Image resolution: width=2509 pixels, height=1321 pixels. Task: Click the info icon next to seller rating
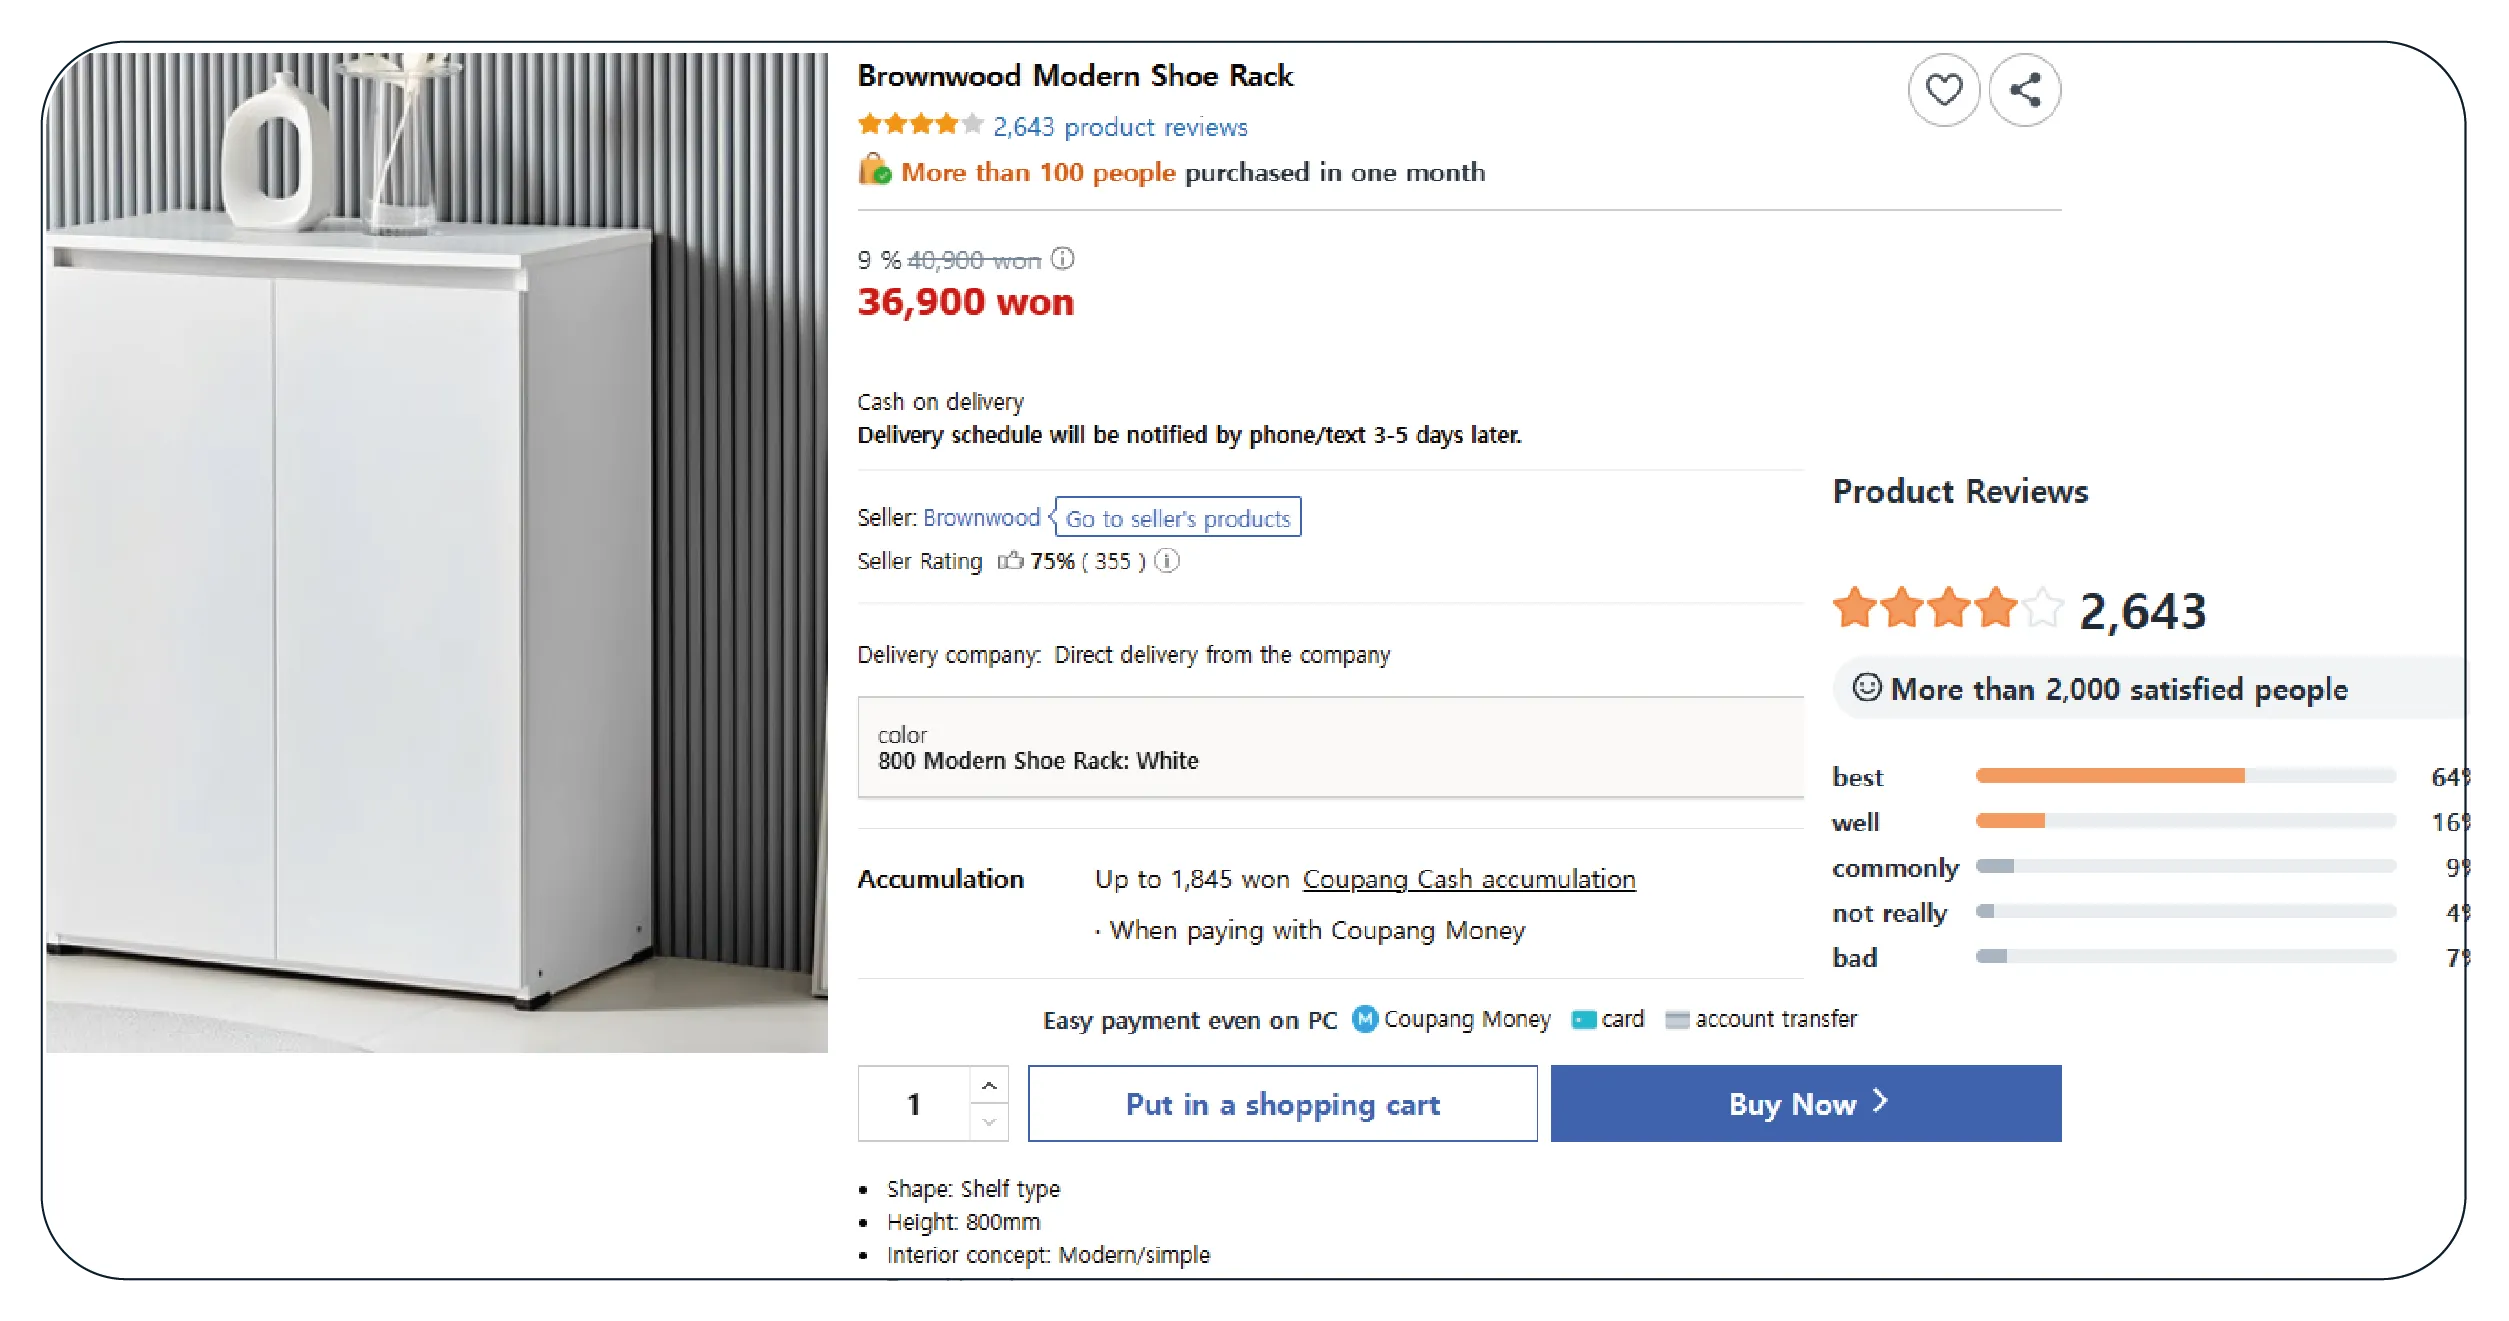click(x=1167, y=561)
